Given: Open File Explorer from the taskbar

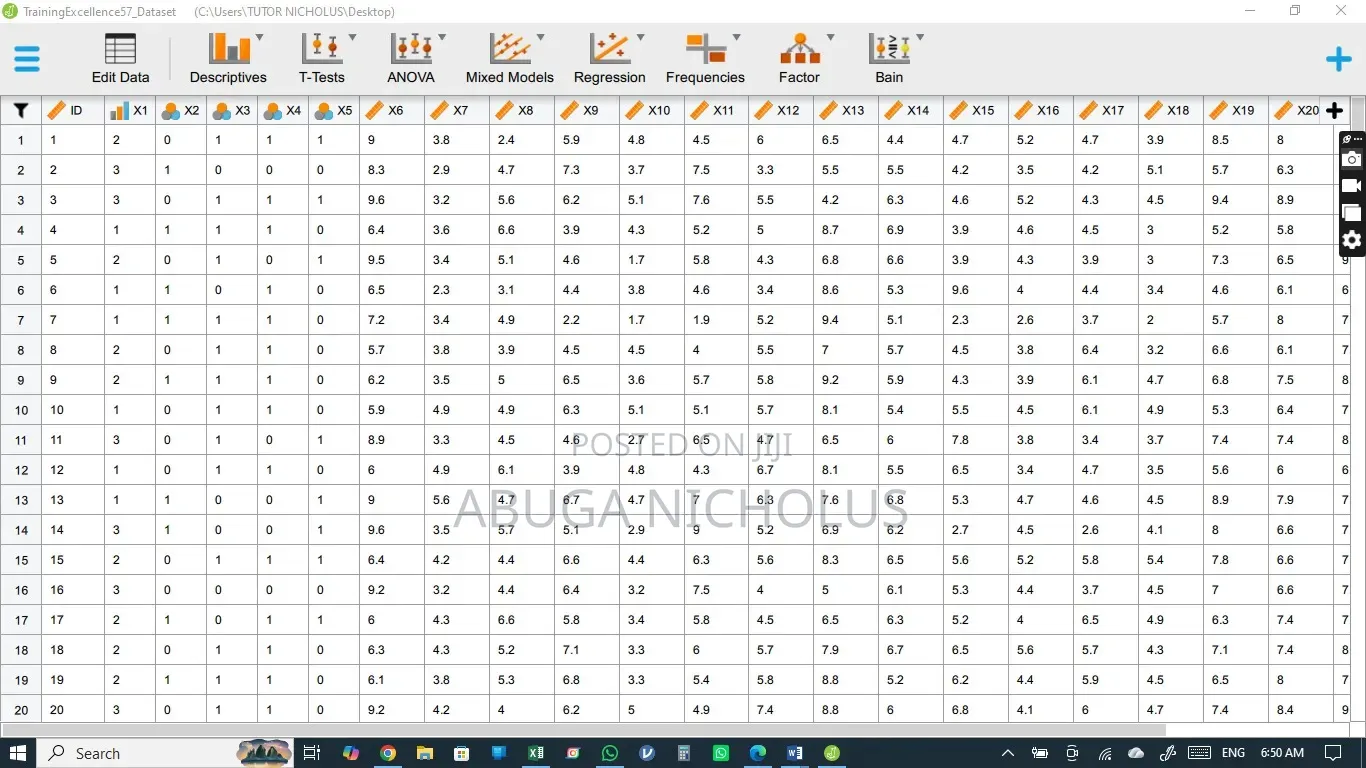Looking at the screenshot, I should point(425,753).
